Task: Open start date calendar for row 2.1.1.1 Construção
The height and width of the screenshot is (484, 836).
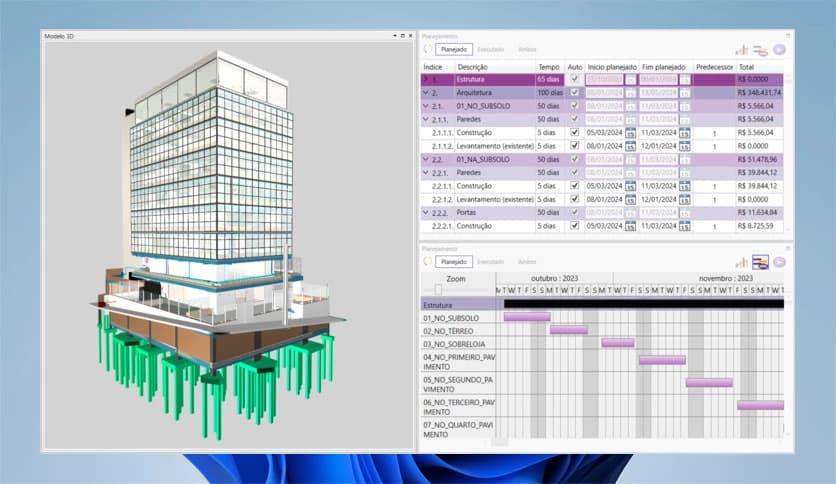Action: [631, 133]
